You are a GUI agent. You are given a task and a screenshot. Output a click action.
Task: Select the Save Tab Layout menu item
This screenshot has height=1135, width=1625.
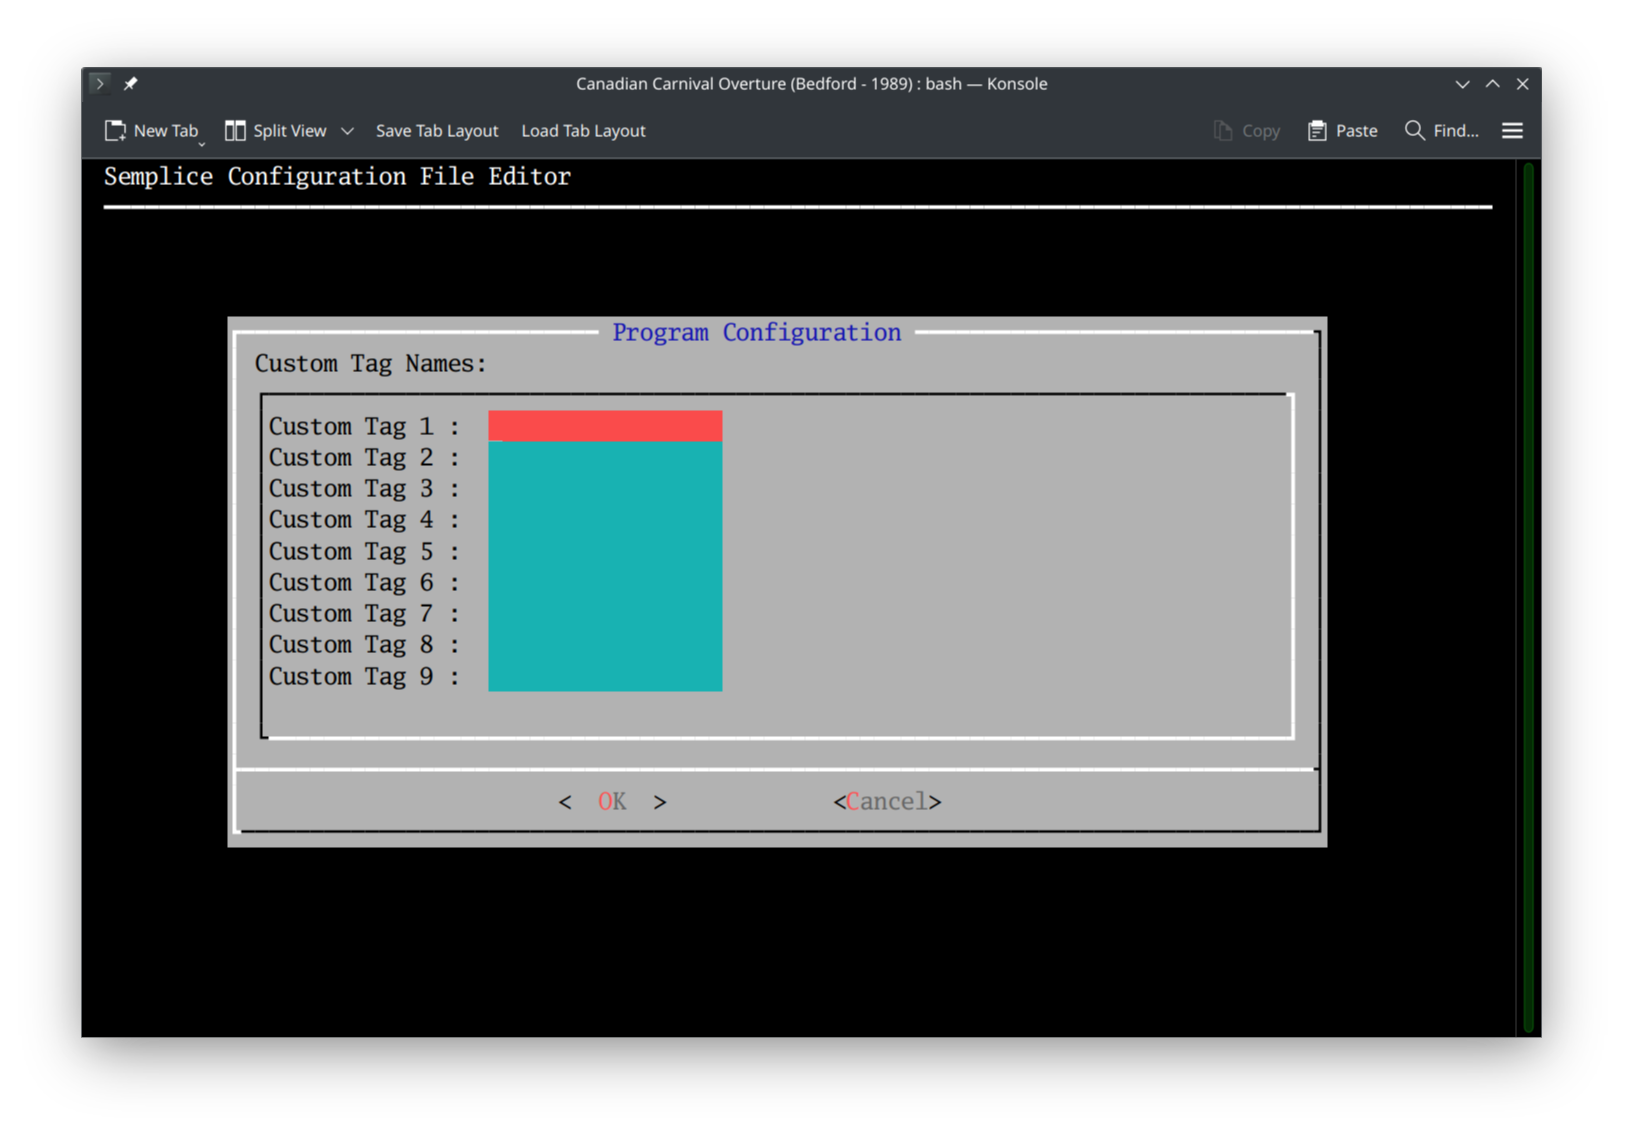437,130
